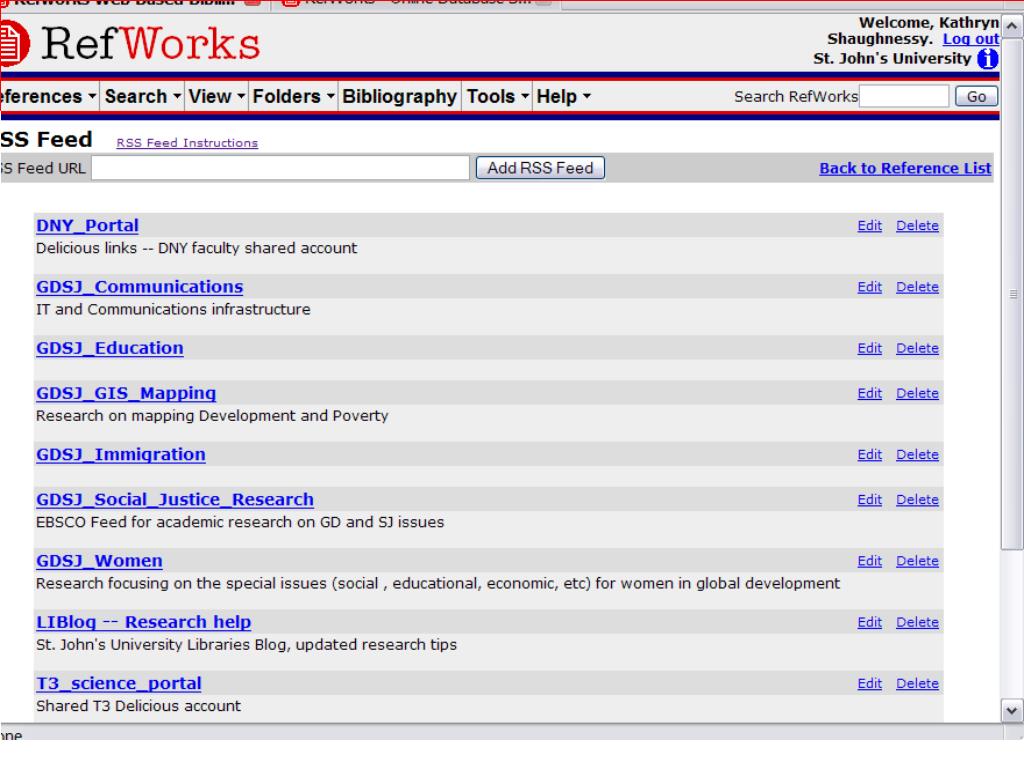Click the Go search button
This screenshot has width=1024, height=768.
976,97
